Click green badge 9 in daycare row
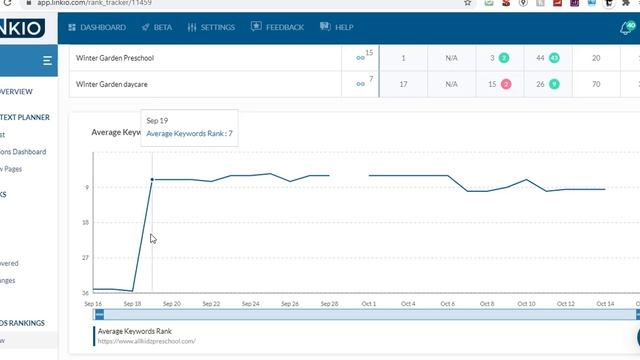Screen dimensions: 640x360 [x=554, y=84]
